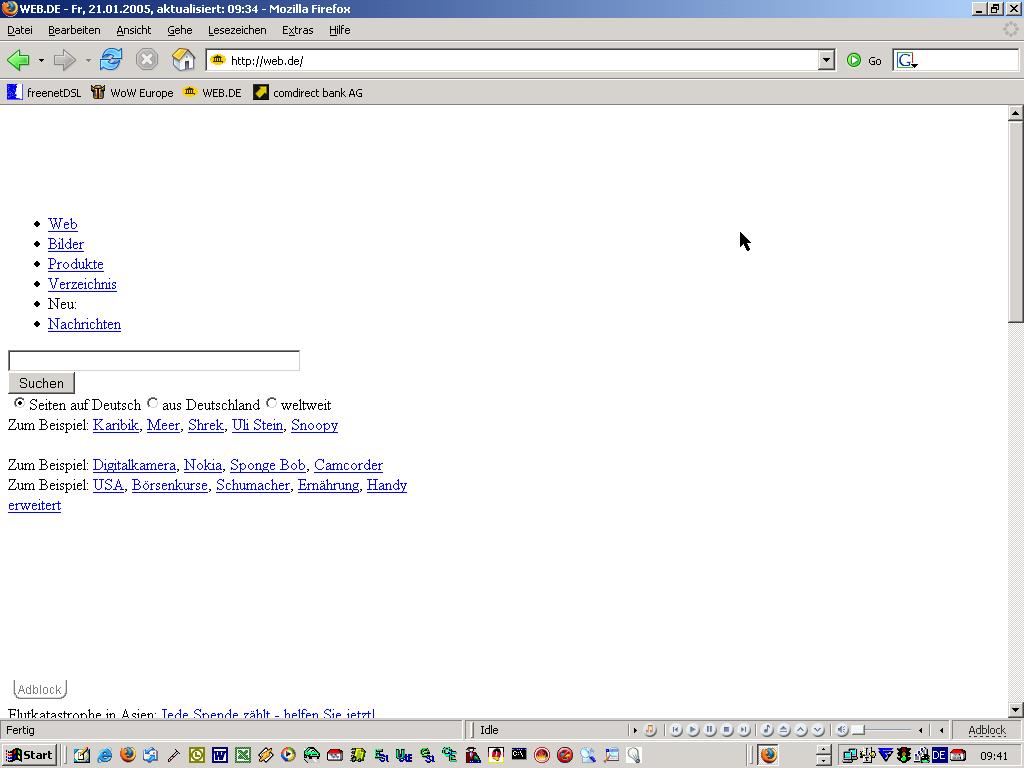Open the Bearbeiten menu
Image resolution: width=1024 pixels, height=768 pixels.
(74, 30)
